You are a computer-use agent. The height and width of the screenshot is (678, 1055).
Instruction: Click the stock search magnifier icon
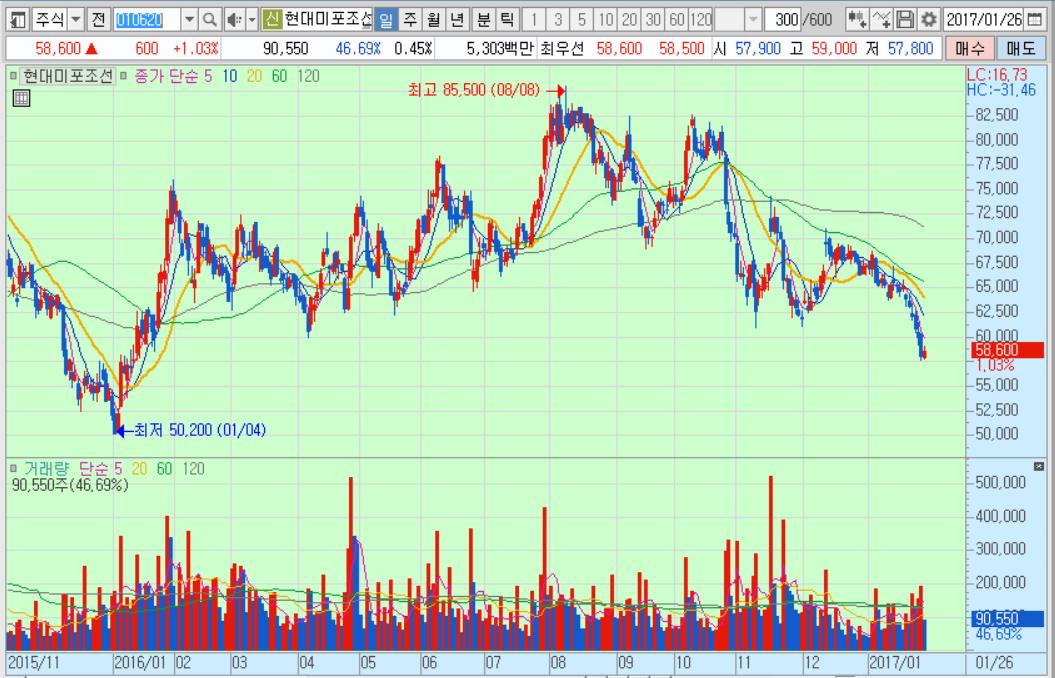point(210,20)
